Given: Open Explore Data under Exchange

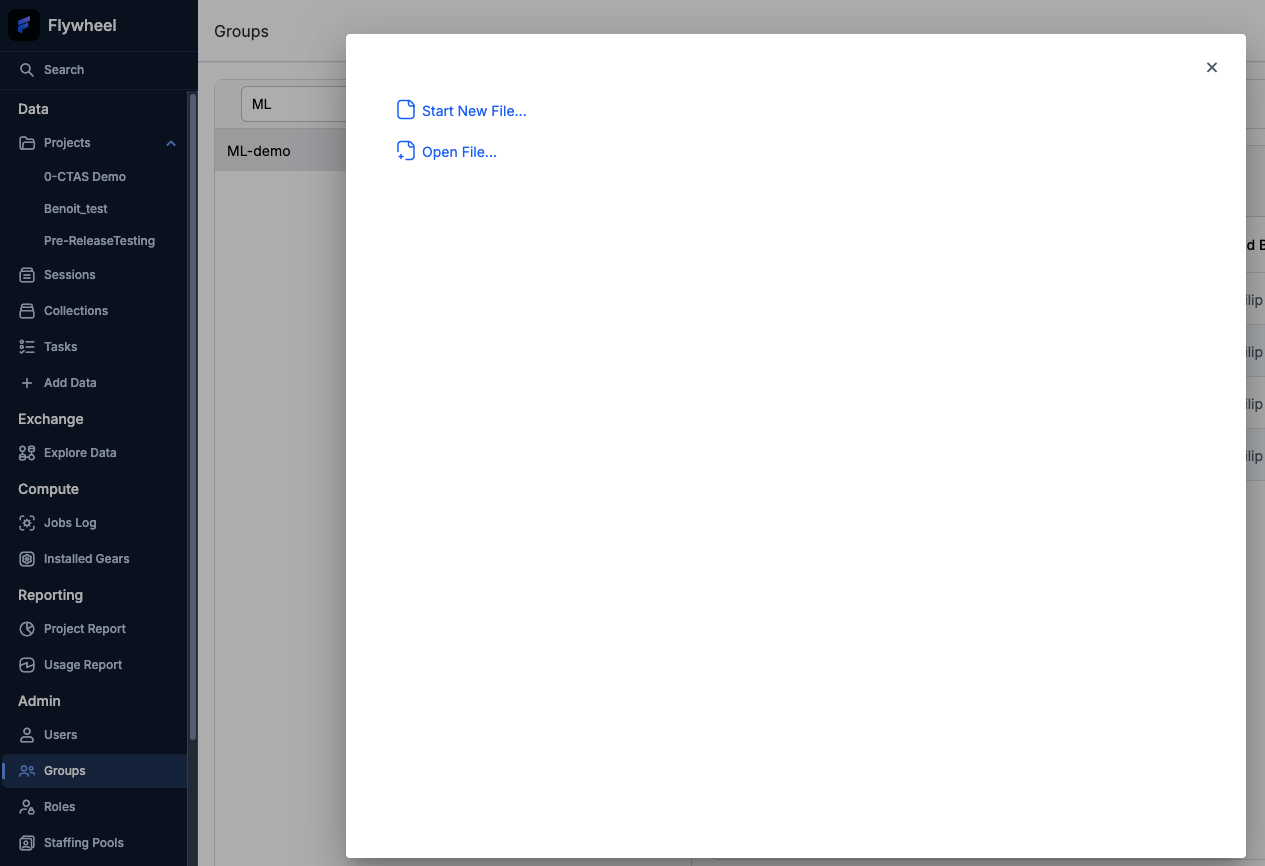Looking at the screenshot, I should click(26, 452).
